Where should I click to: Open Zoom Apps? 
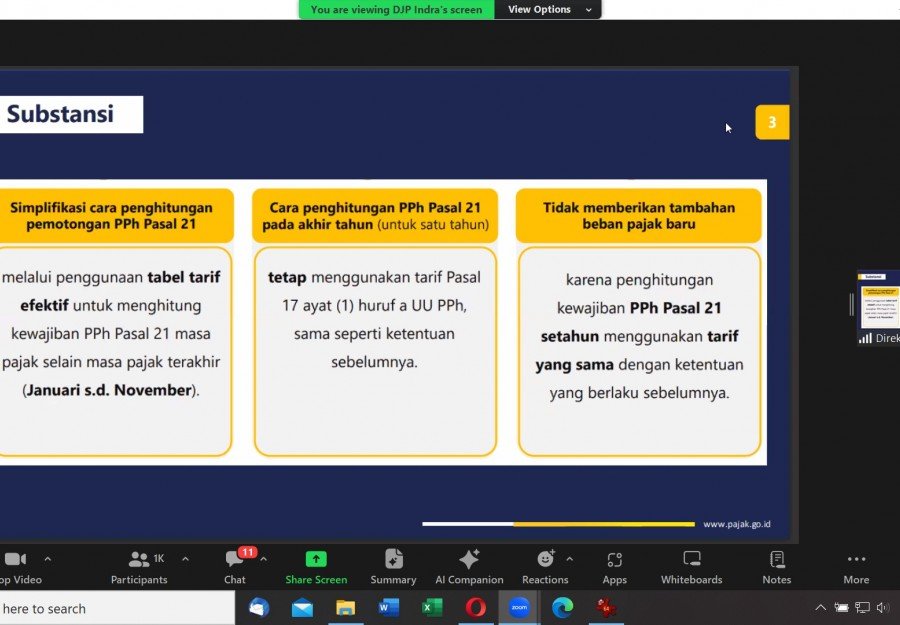click(x=614, y=566)
